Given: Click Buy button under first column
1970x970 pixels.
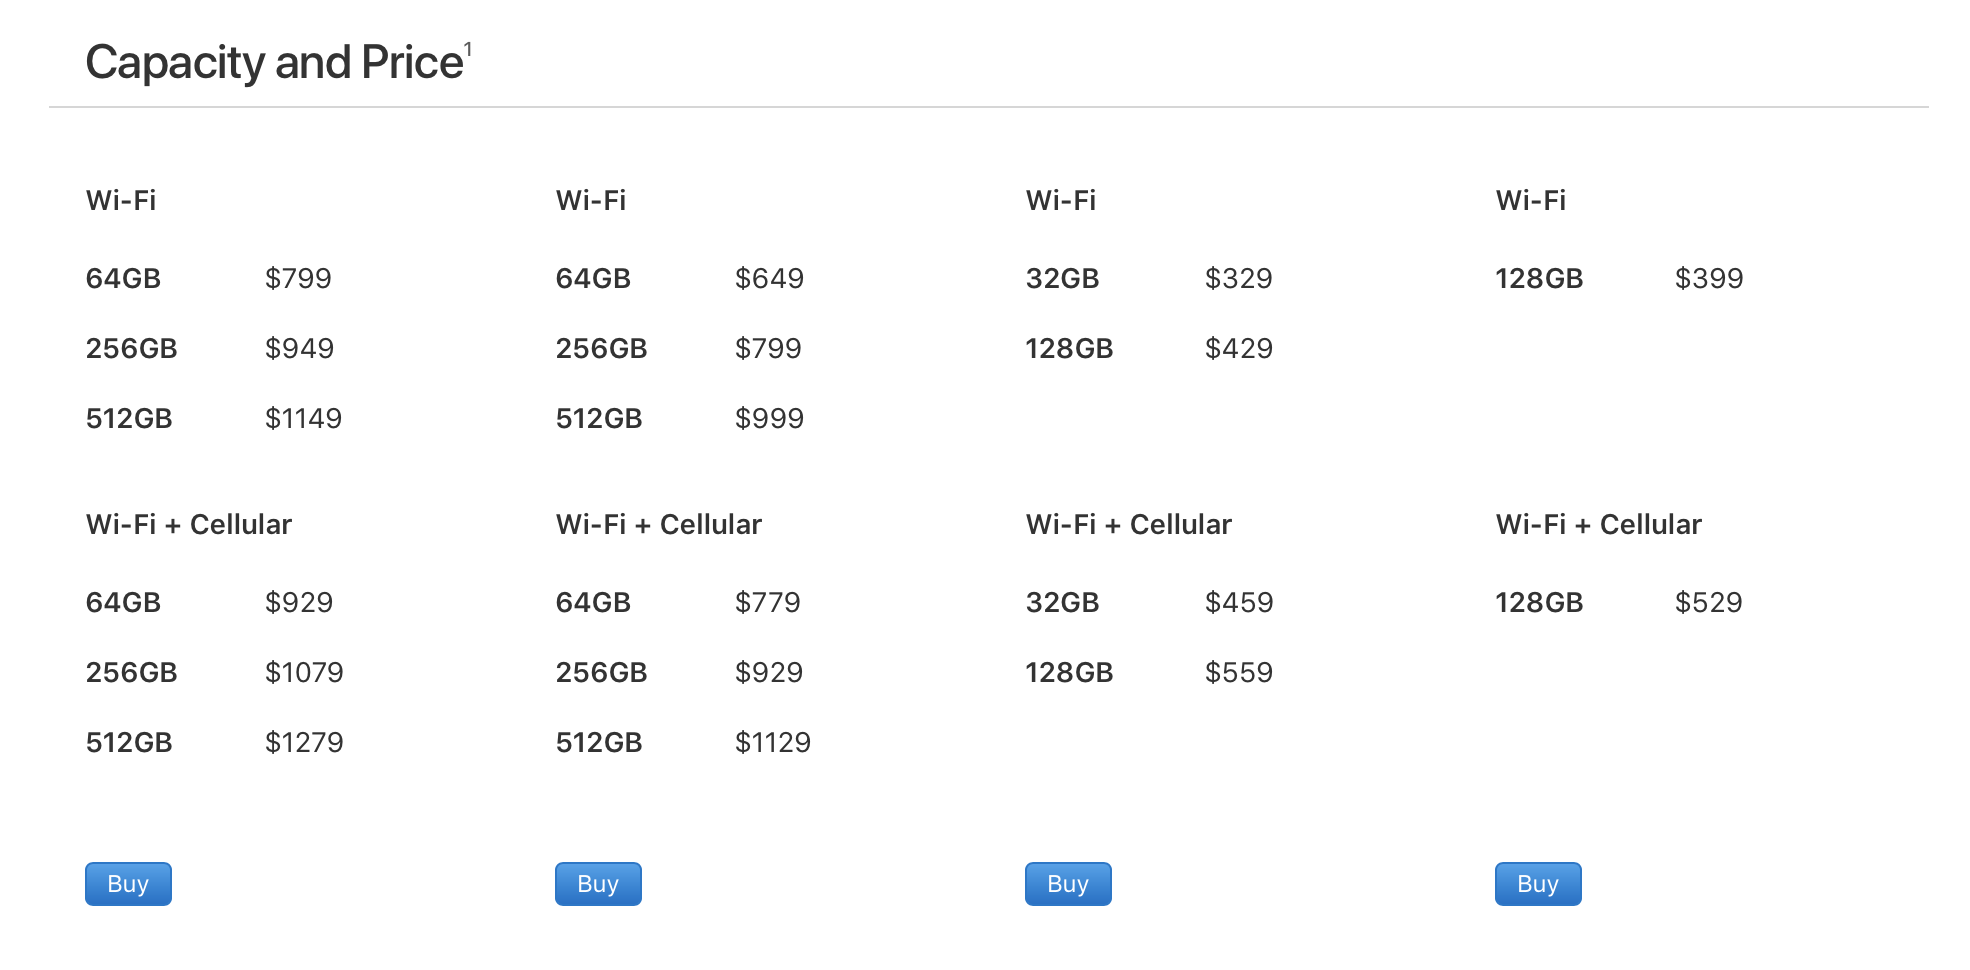Looking at the screenshot, I should tap(128, 884).
